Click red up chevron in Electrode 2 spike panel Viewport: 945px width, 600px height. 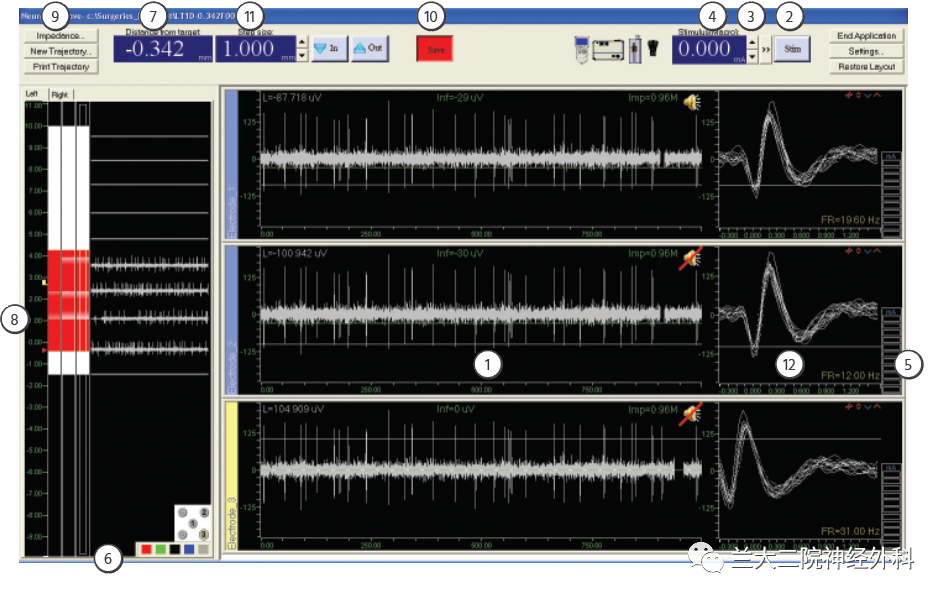pos(877,251)
